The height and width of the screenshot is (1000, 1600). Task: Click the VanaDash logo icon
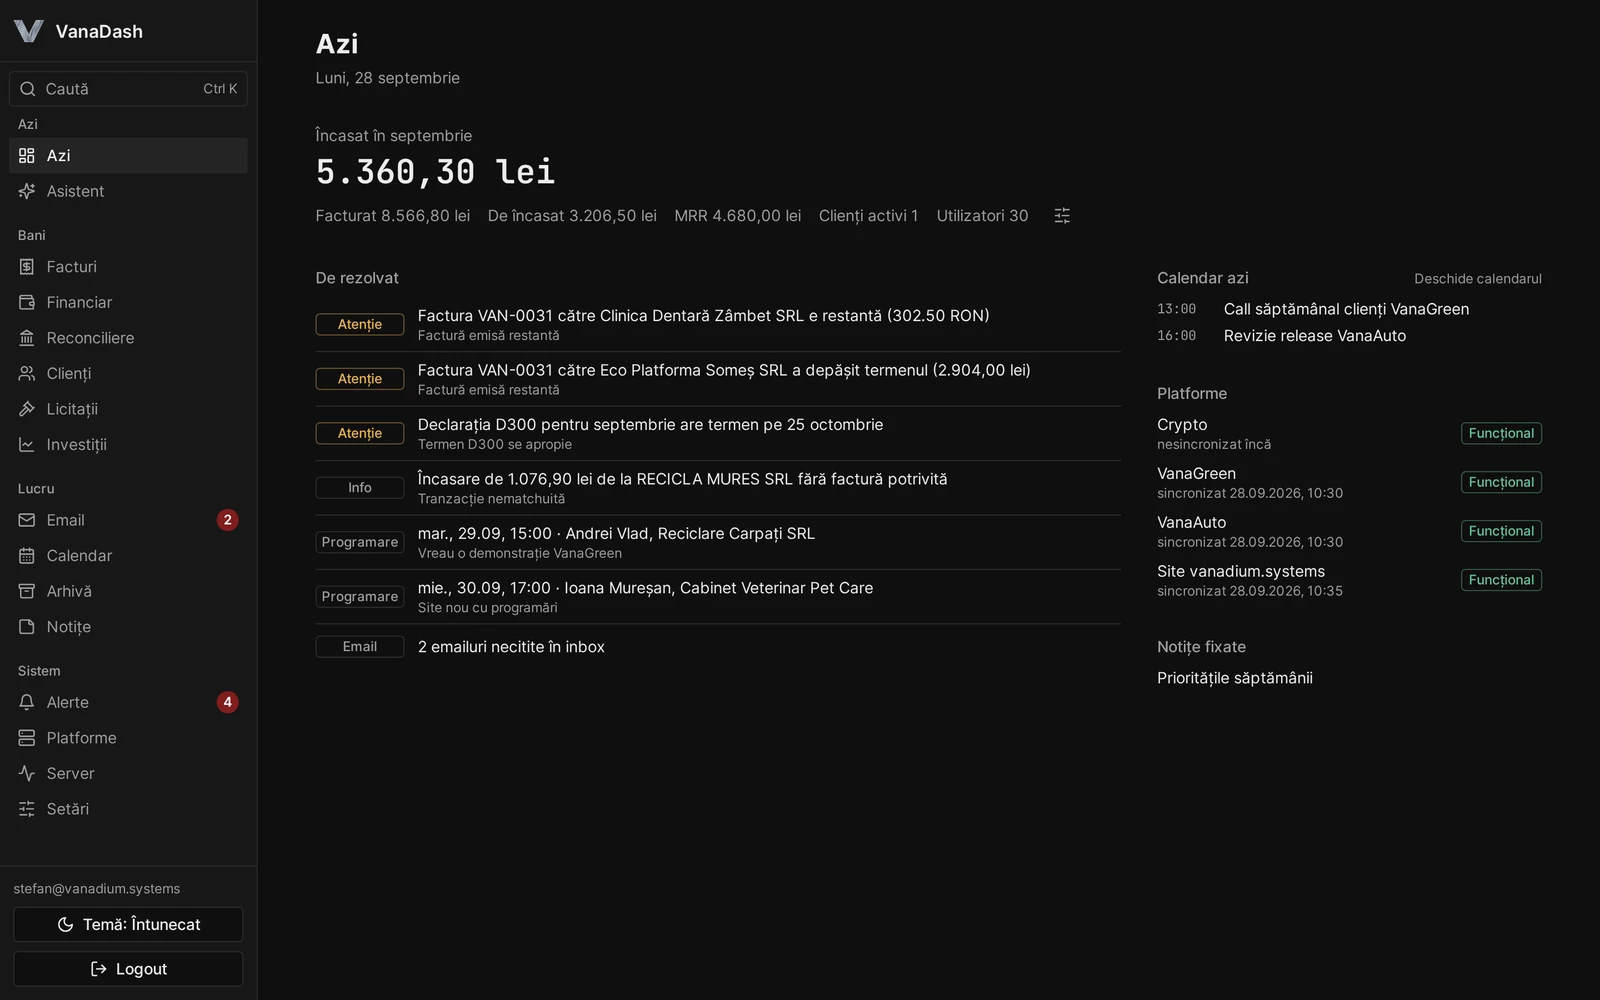(29, 31)
